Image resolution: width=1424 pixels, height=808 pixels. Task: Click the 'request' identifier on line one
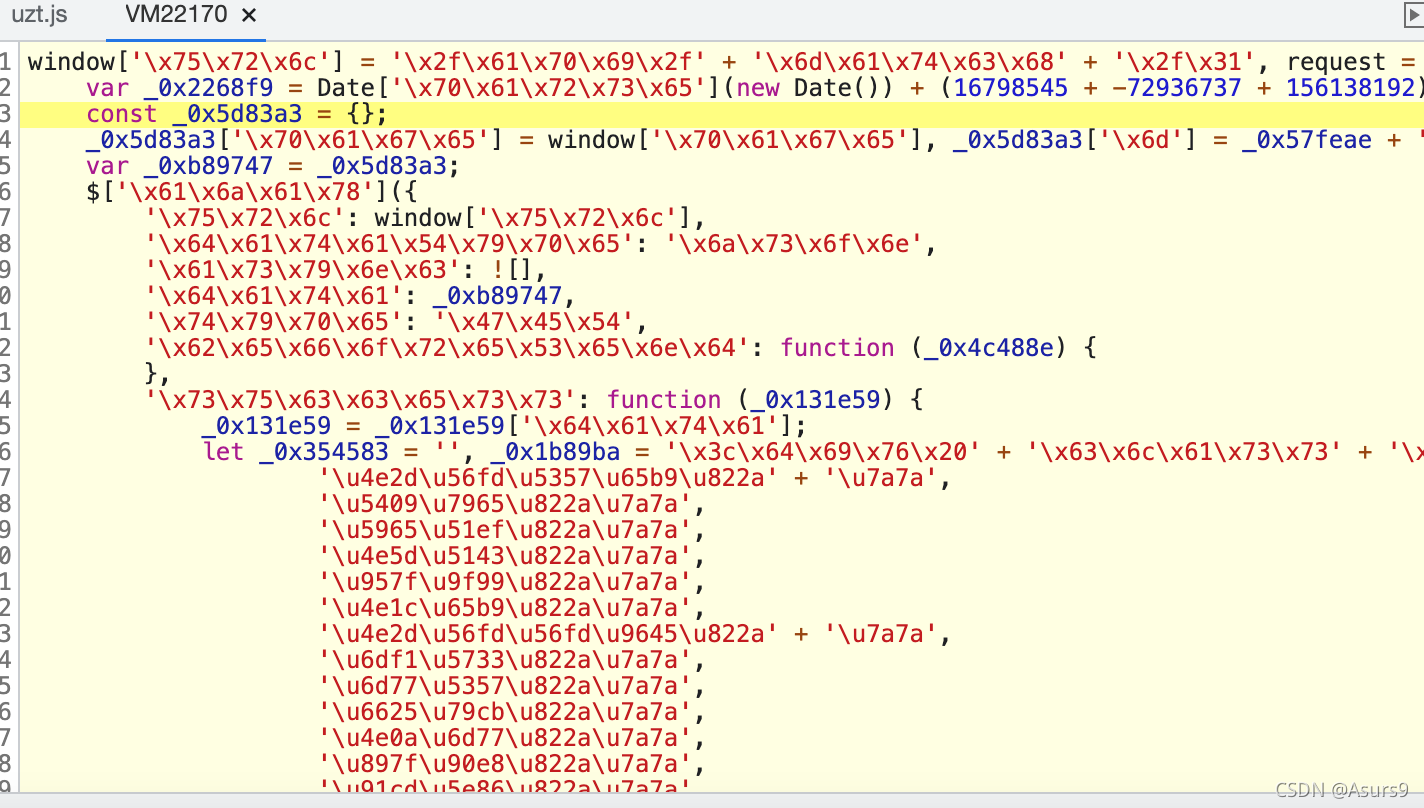click(x=1336, y=62)
